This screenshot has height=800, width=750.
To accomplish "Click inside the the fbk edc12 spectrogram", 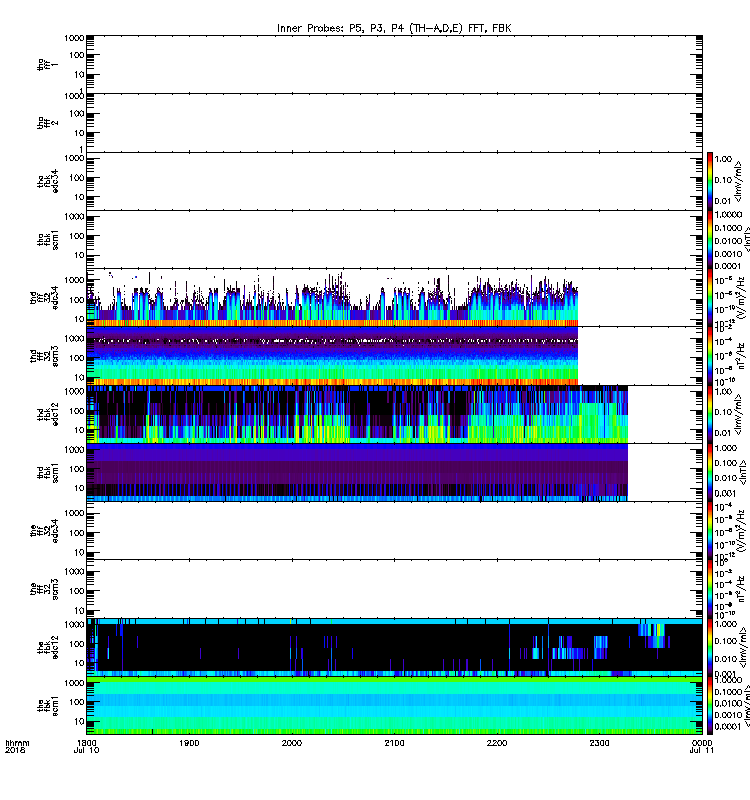I will 394,647.
